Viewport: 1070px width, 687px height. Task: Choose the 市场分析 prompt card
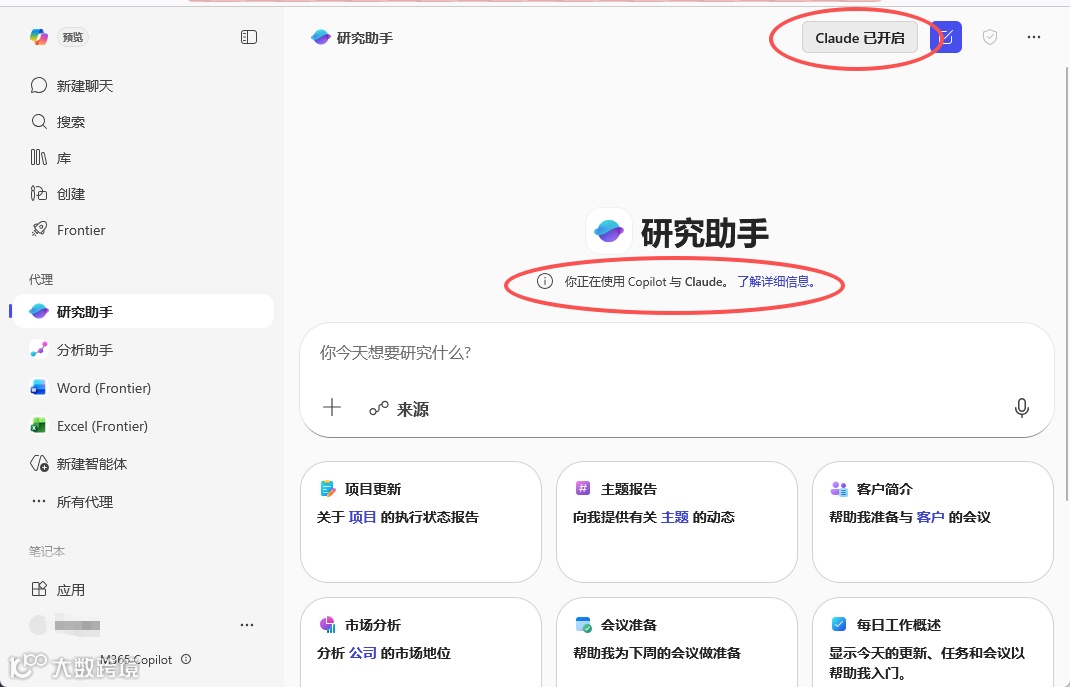click(x=421, y=642)
